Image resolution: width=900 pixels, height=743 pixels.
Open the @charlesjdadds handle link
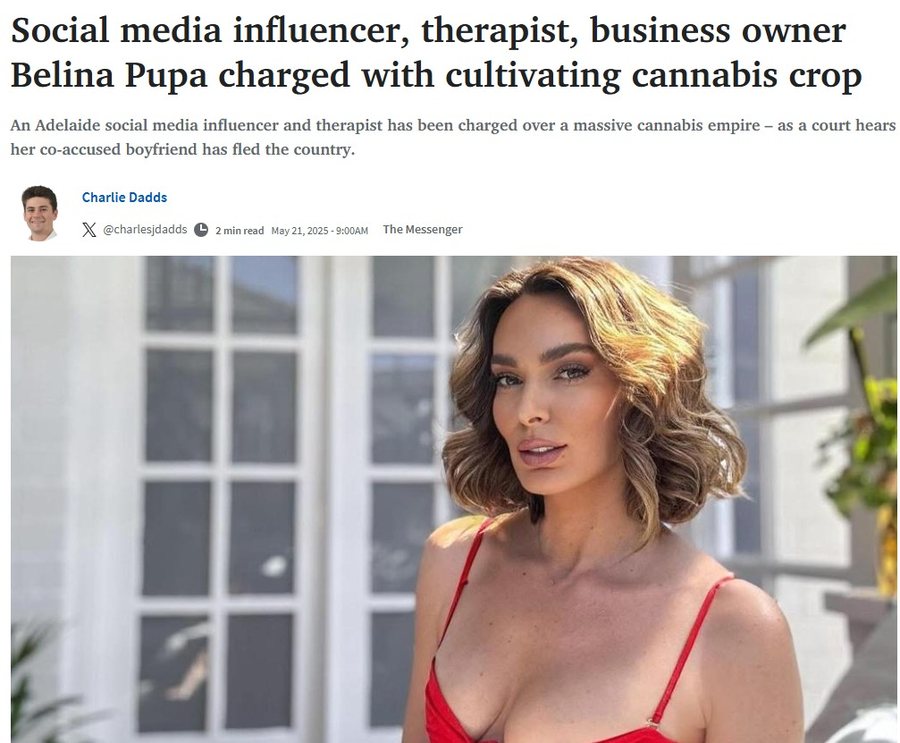pos(145,229)
